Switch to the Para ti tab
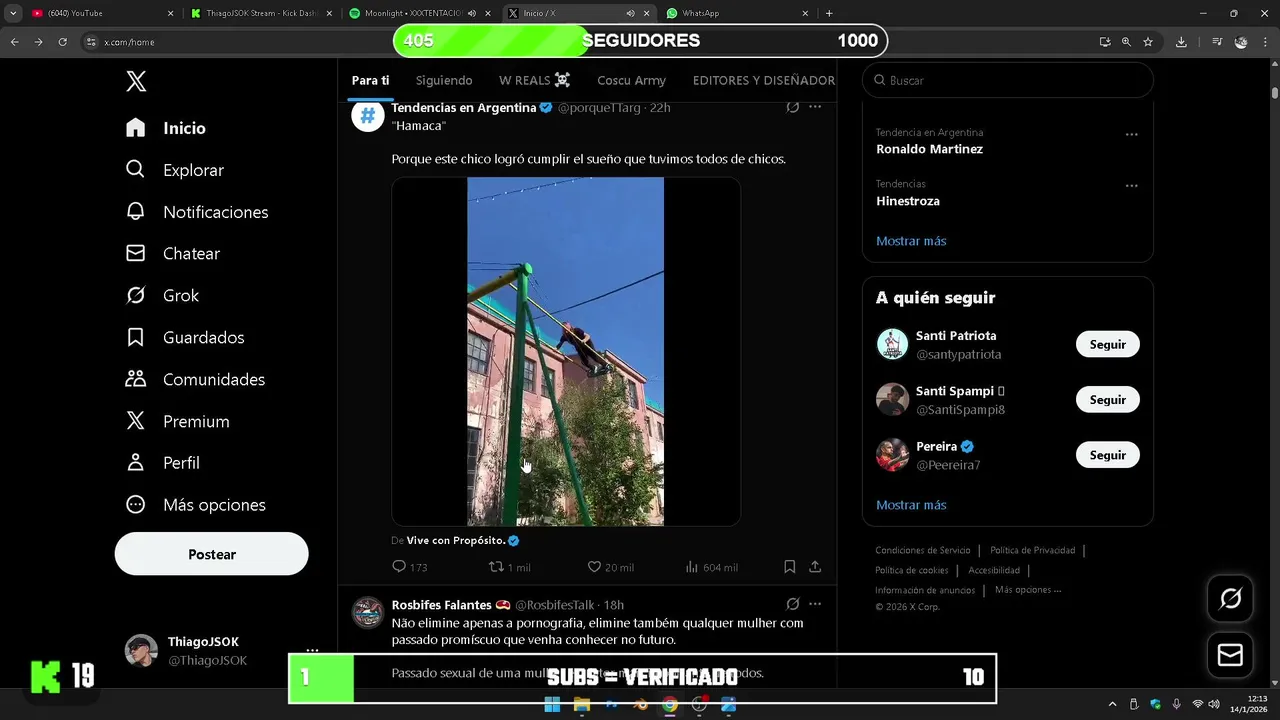 (370, 80)
